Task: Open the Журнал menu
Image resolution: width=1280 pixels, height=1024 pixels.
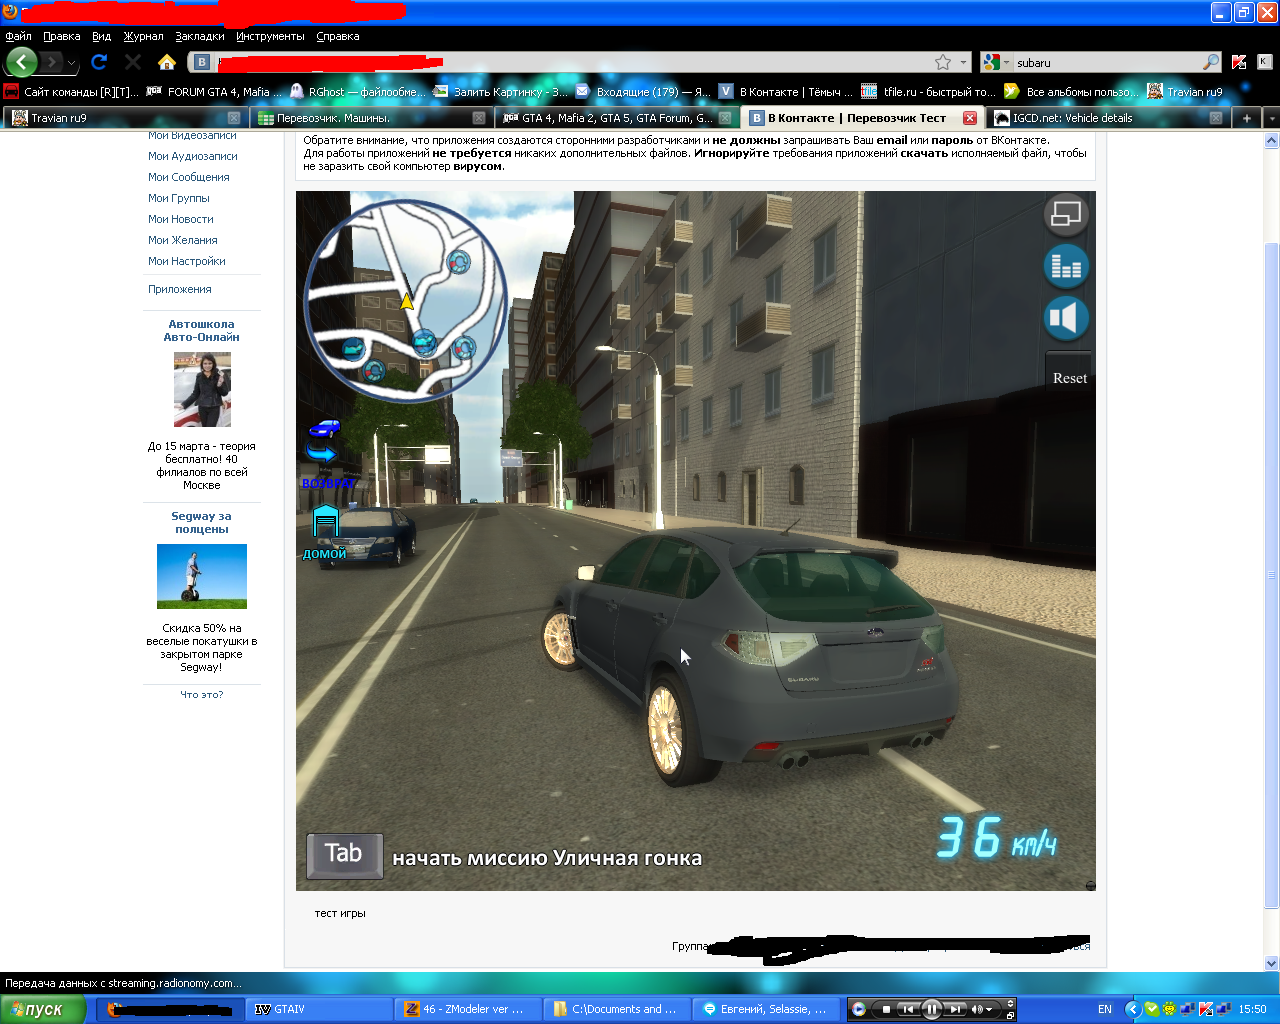Action: (144, 36)
